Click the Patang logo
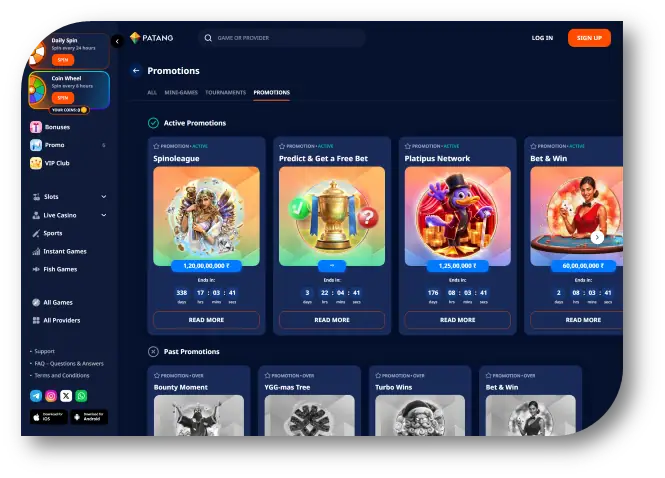The height and width of the screenshot is (478, 665). pos(151,38)
